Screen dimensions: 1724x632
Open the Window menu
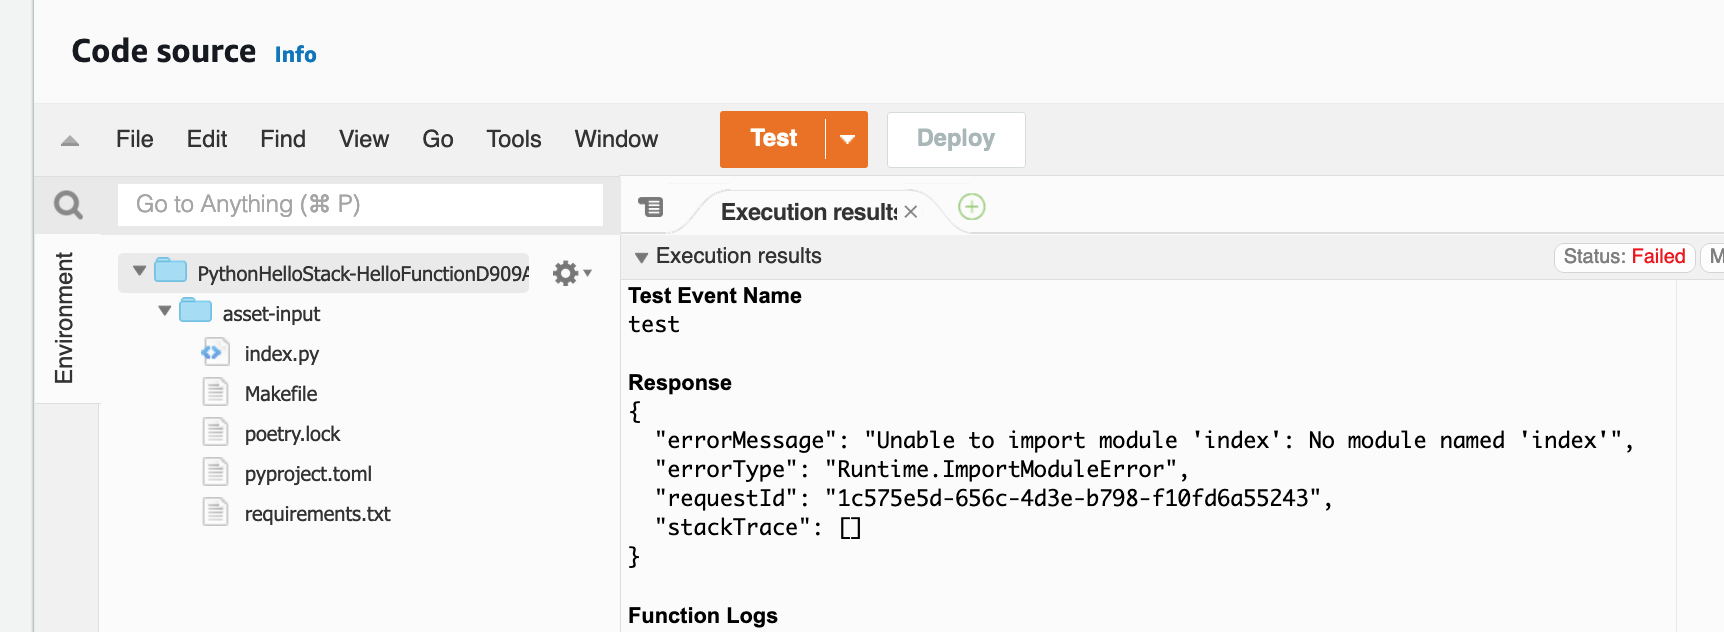[x=616, y=139]
